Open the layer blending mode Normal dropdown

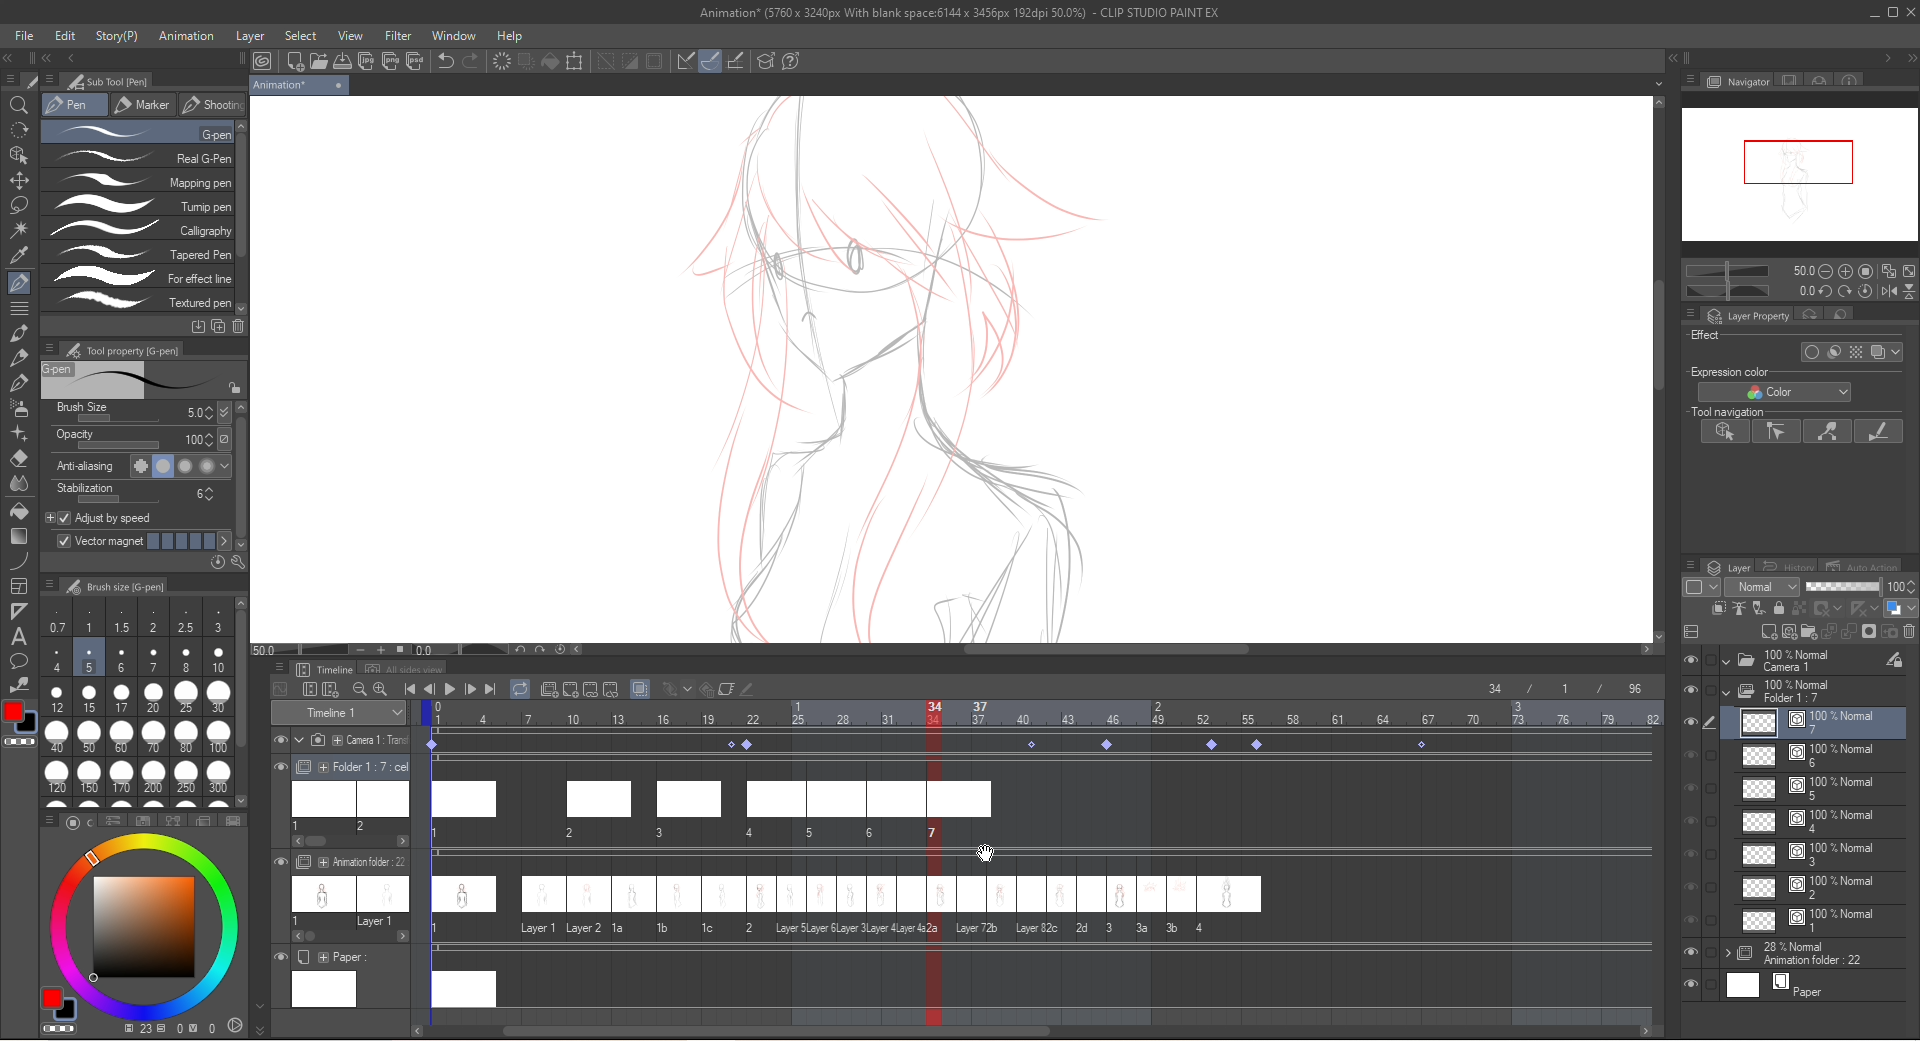[1761, 587]
